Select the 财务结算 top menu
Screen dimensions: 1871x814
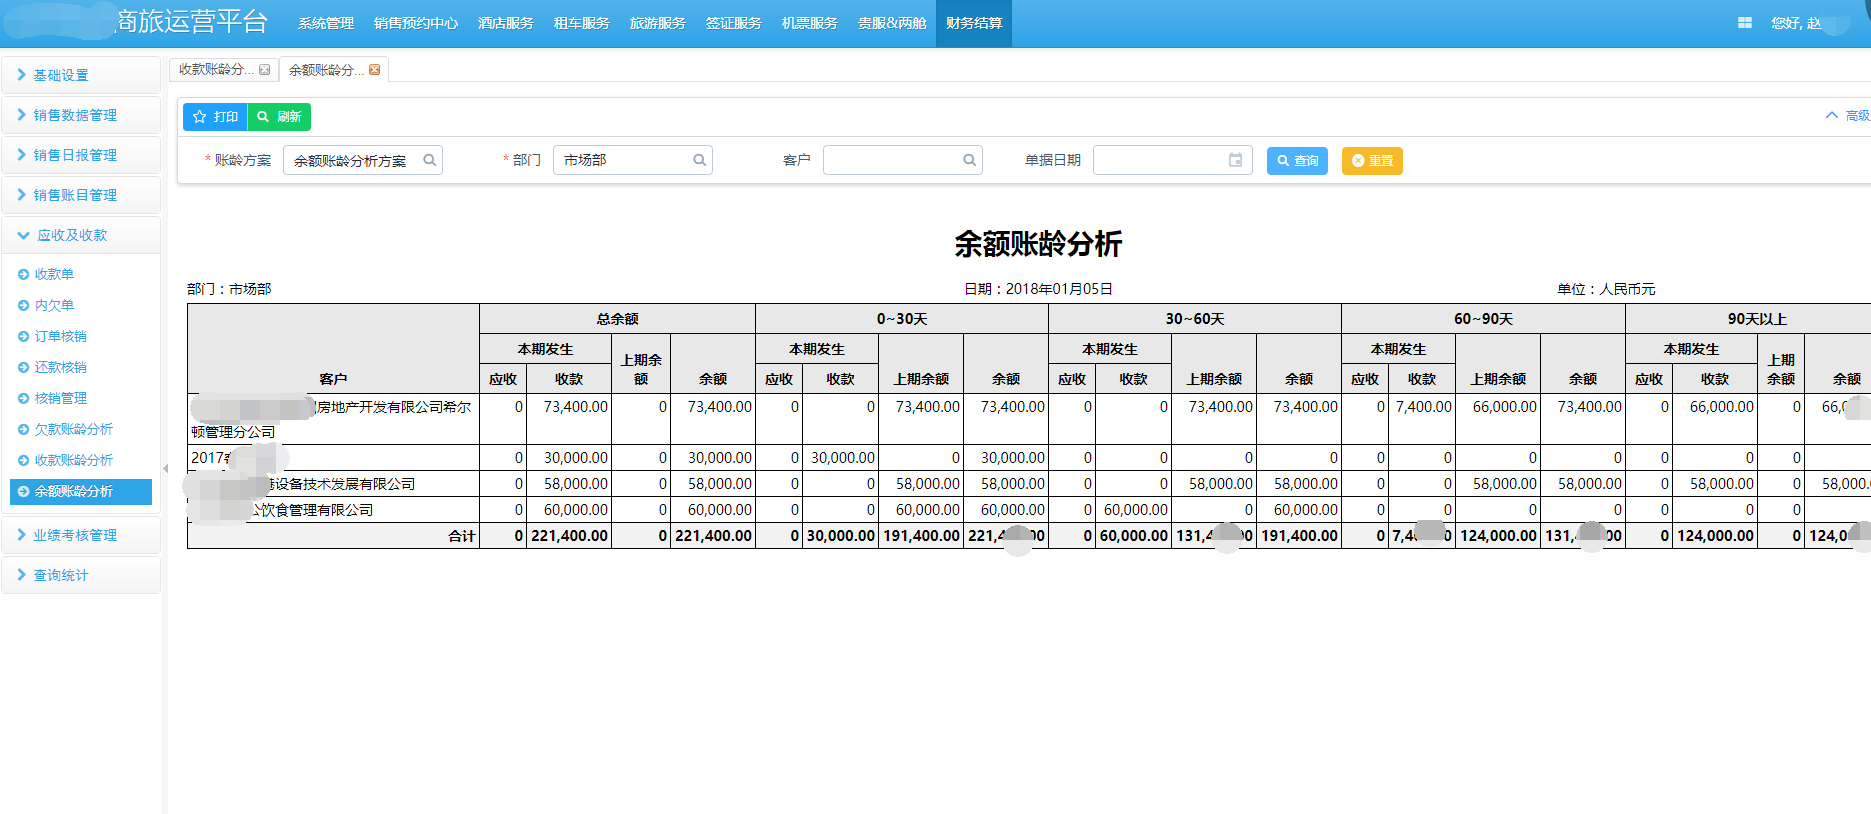[x=974, y=23]
